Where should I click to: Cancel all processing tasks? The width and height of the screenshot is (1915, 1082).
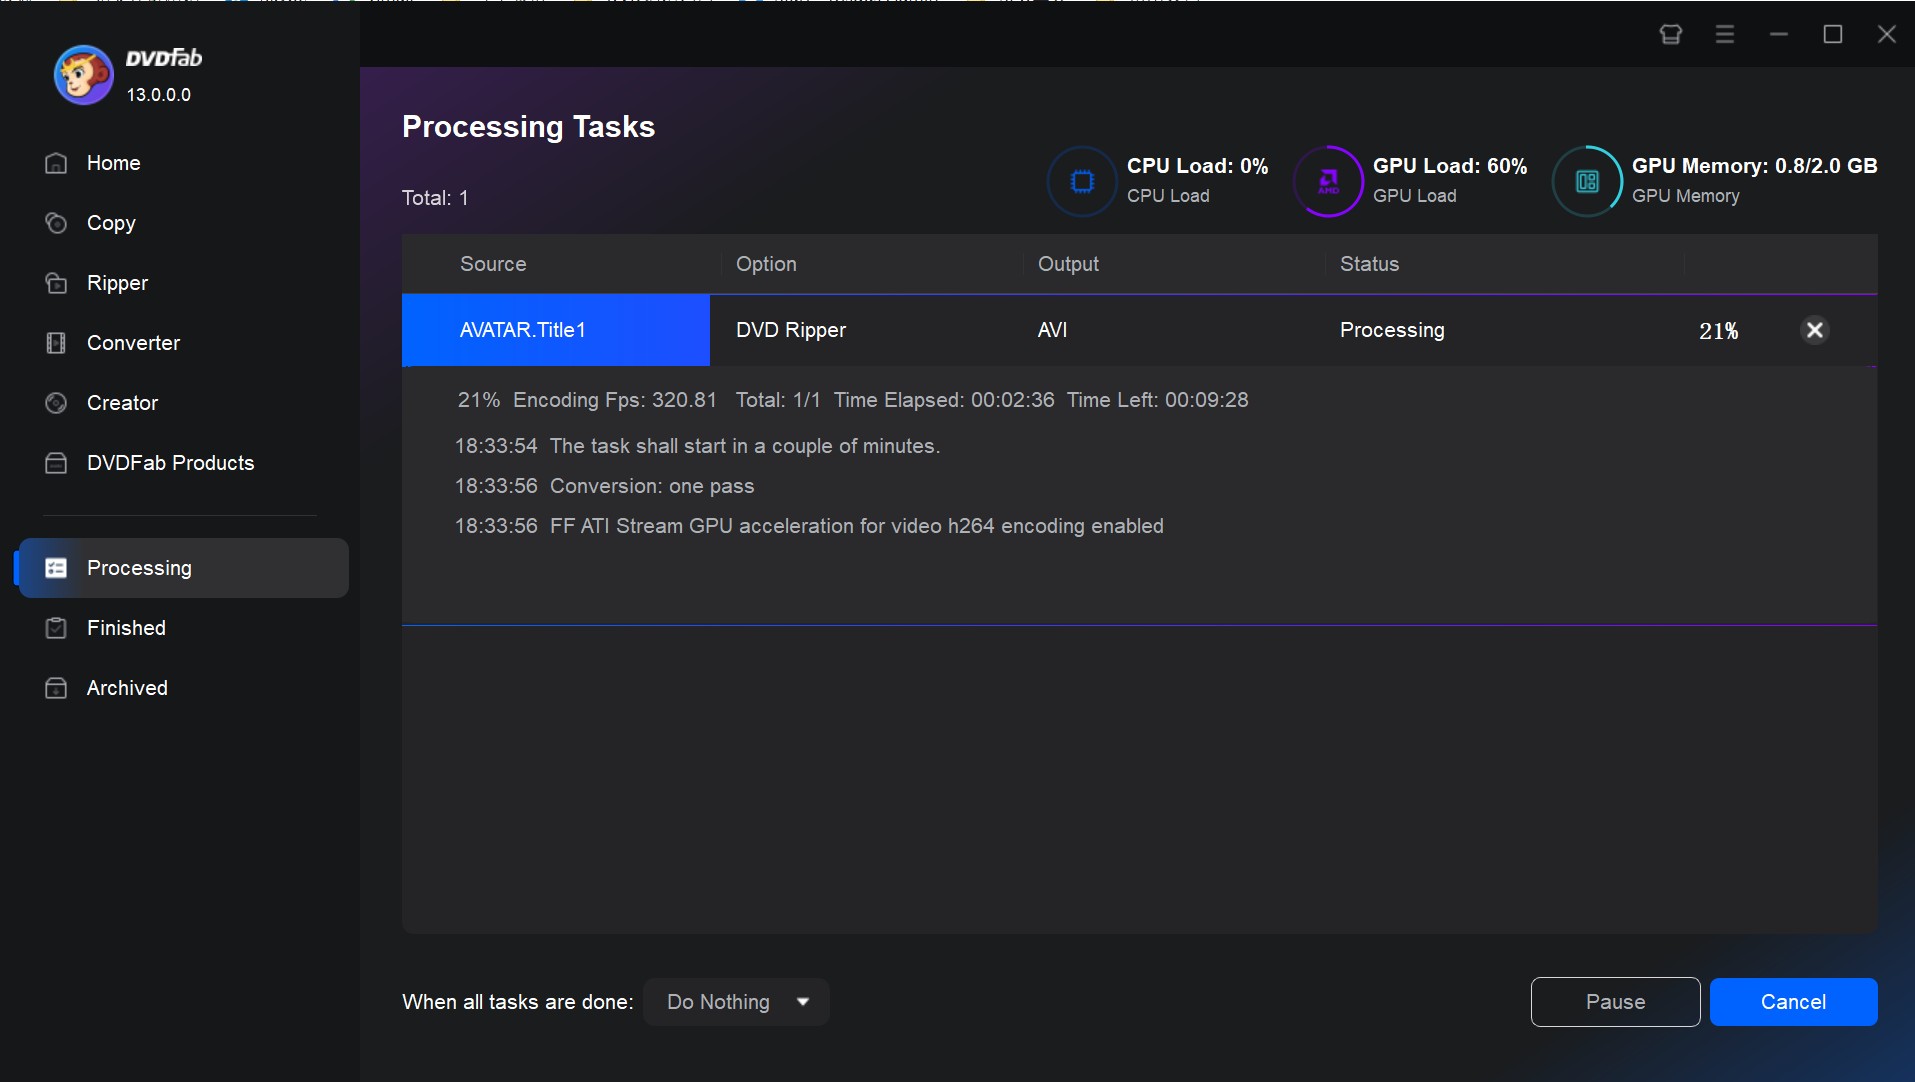[1792, 1001]
